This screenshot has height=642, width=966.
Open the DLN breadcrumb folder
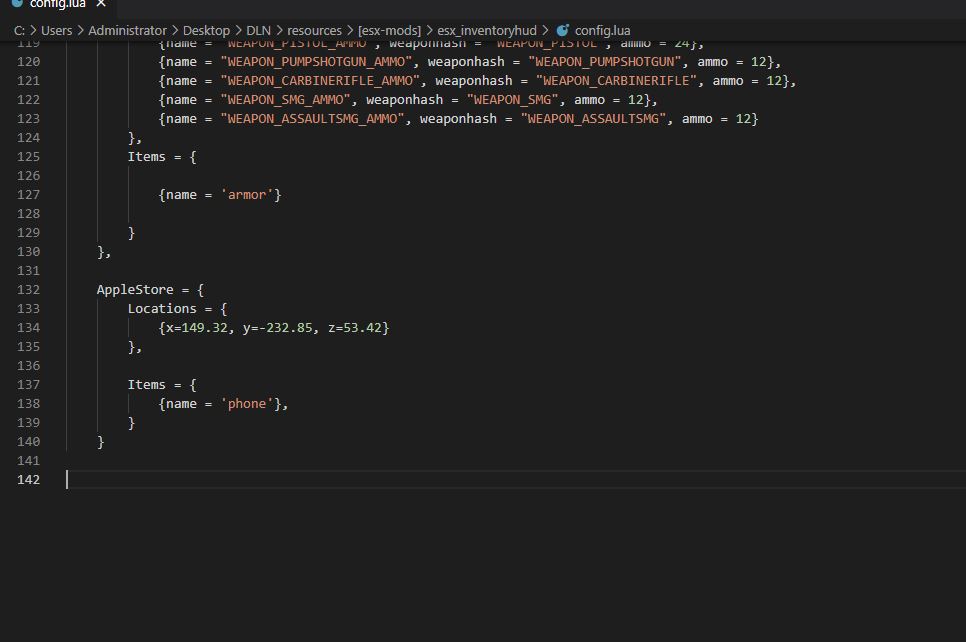pos(258,30)
